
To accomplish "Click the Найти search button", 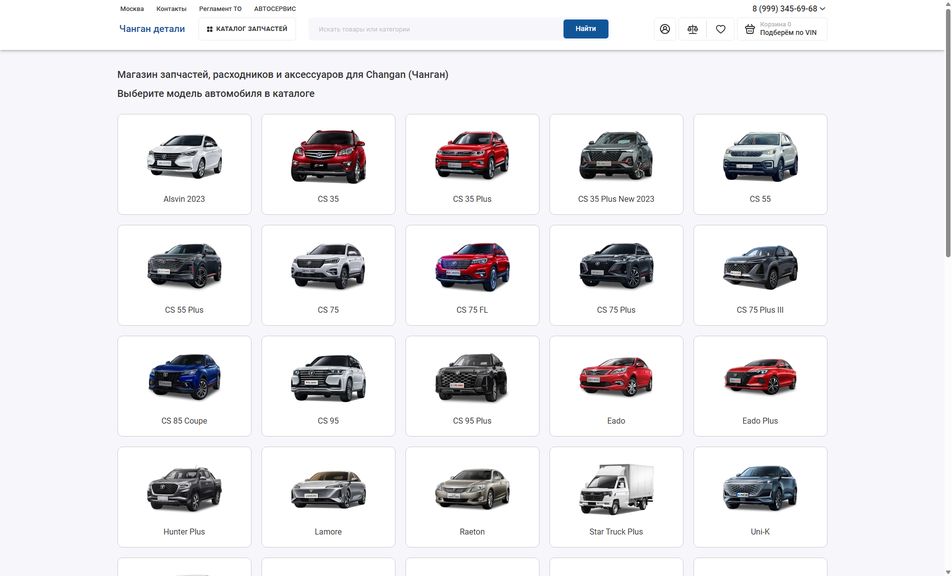I will 585,29.
